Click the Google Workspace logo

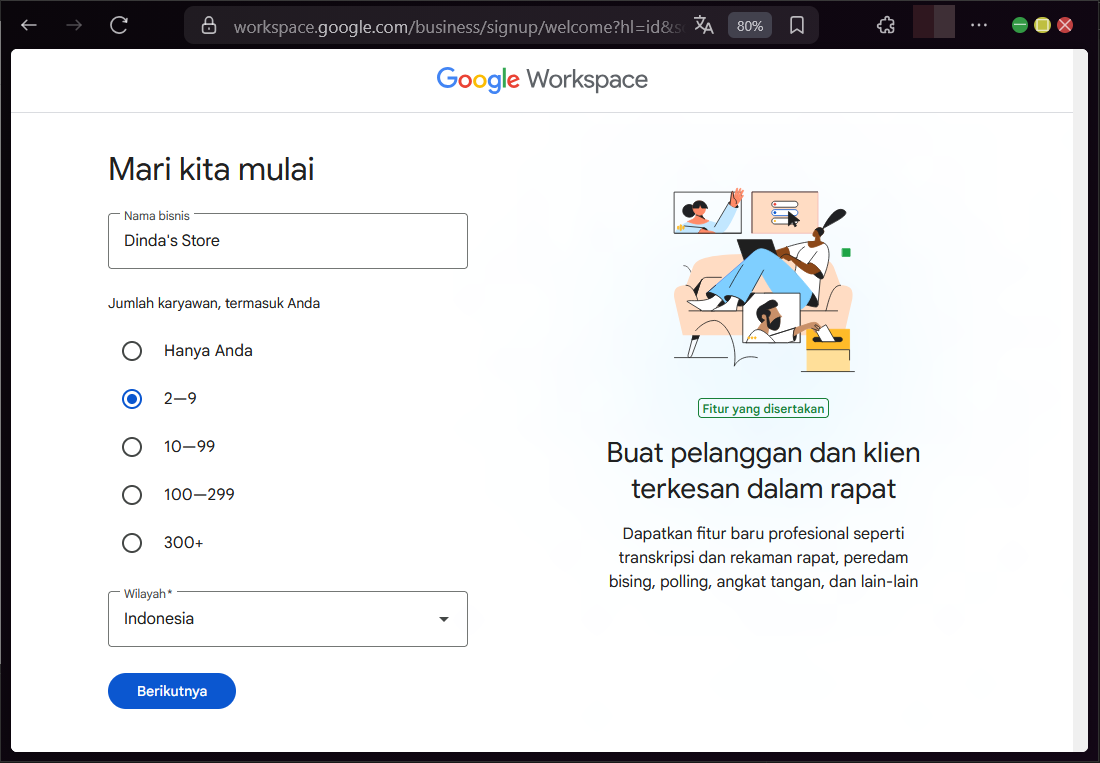pyautogui.click(x=542, y=79)
